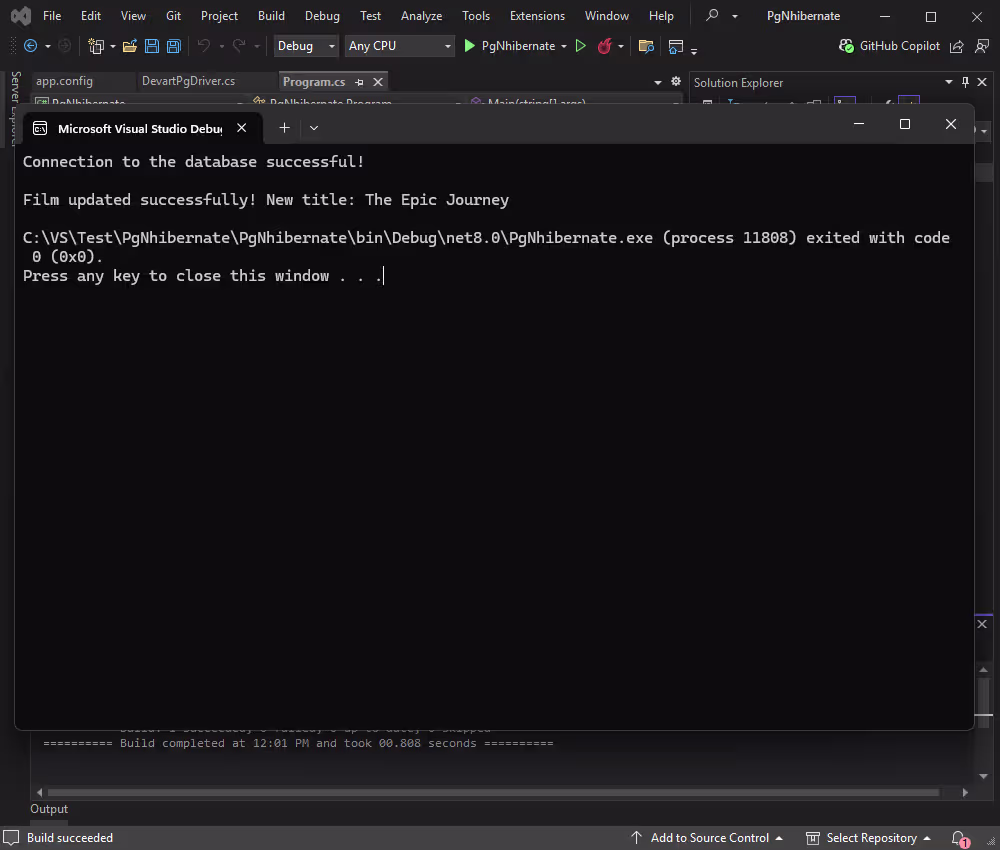
Task: Open the Build menu
Action: coord(271,16)
